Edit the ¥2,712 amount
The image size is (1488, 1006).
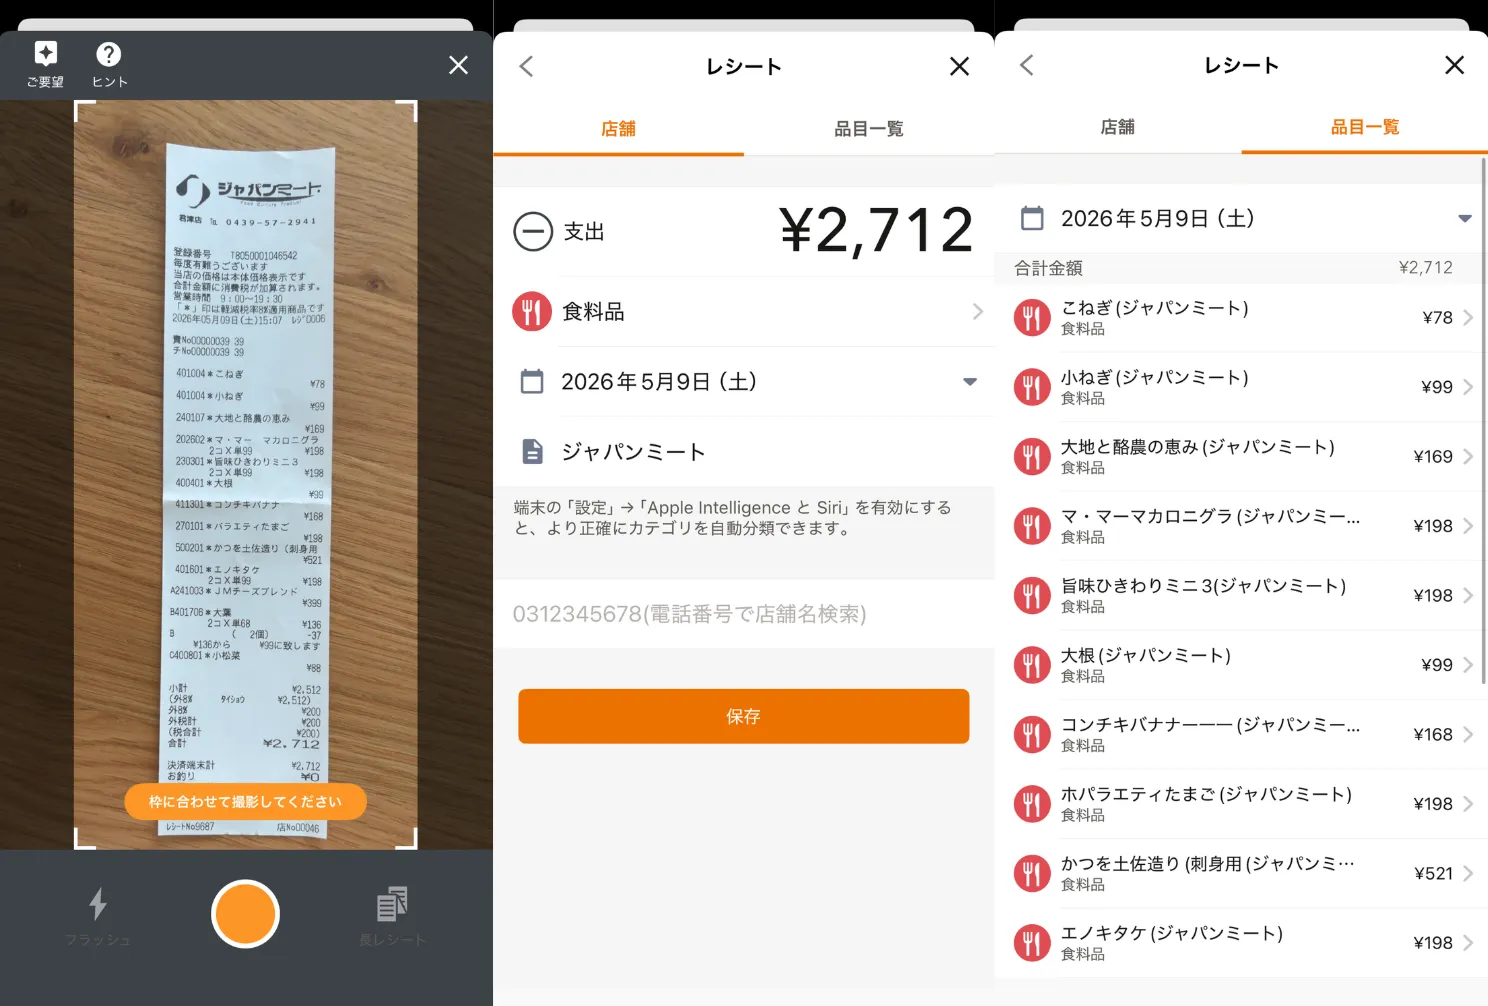876,230
